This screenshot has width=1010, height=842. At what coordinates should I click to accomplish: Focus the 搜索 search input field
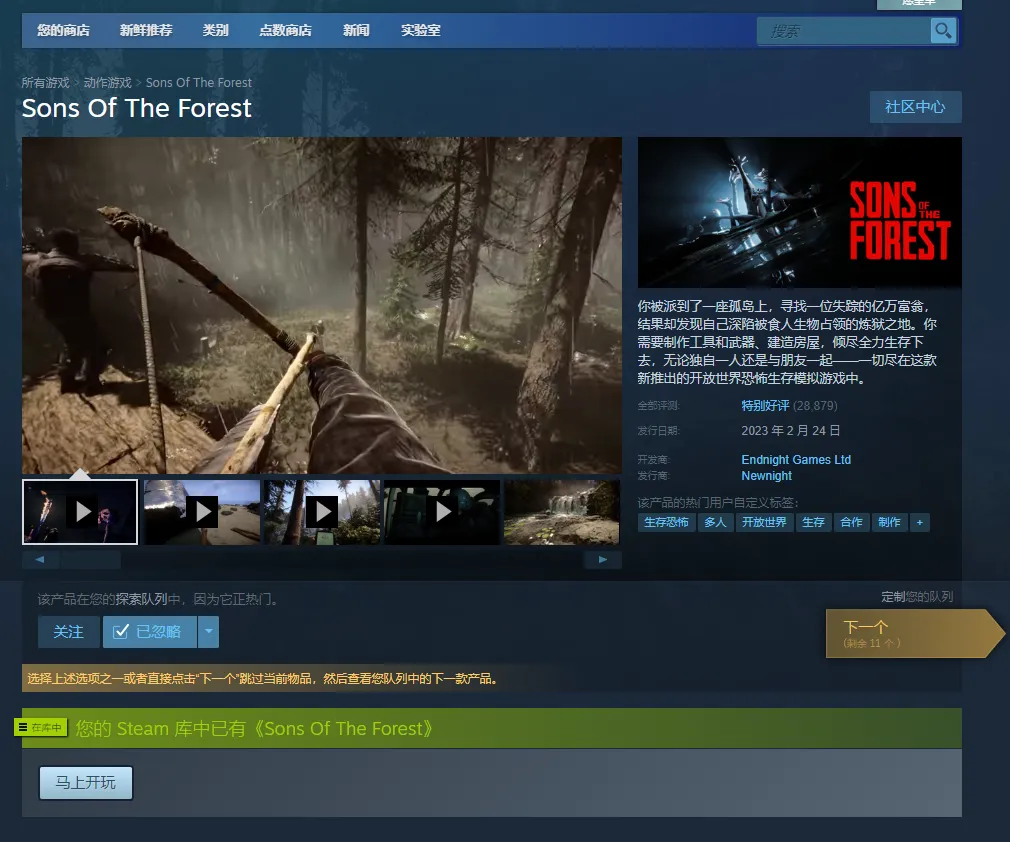pos(844,31)
